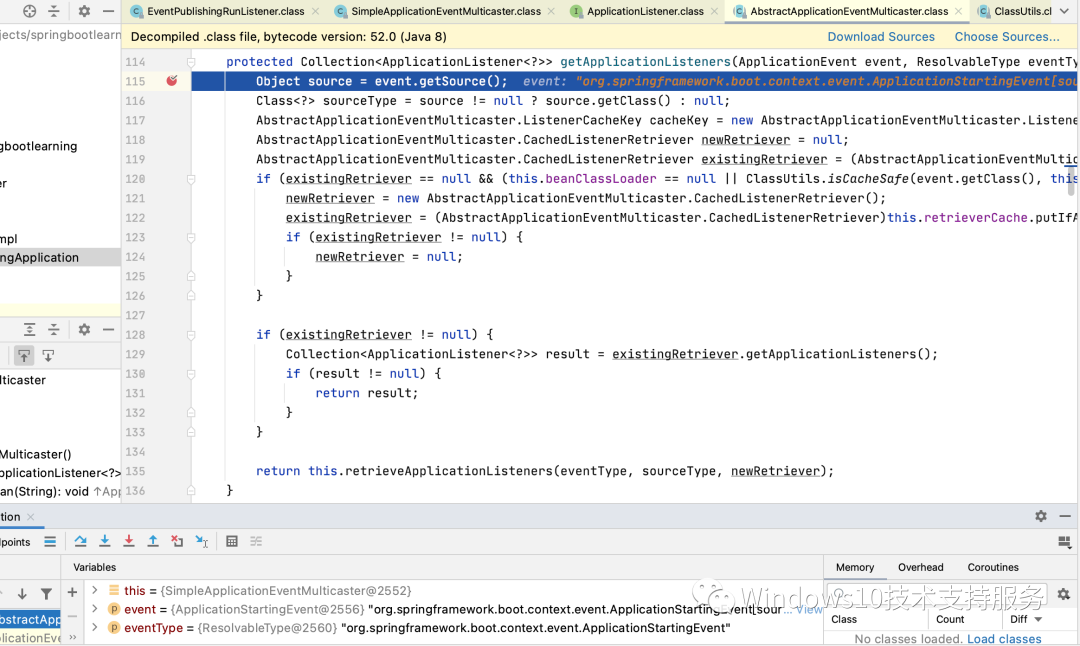This screenshot has height=646, width=1080.
Task: Open the Coroutines tab
Action: click(993, 567)
